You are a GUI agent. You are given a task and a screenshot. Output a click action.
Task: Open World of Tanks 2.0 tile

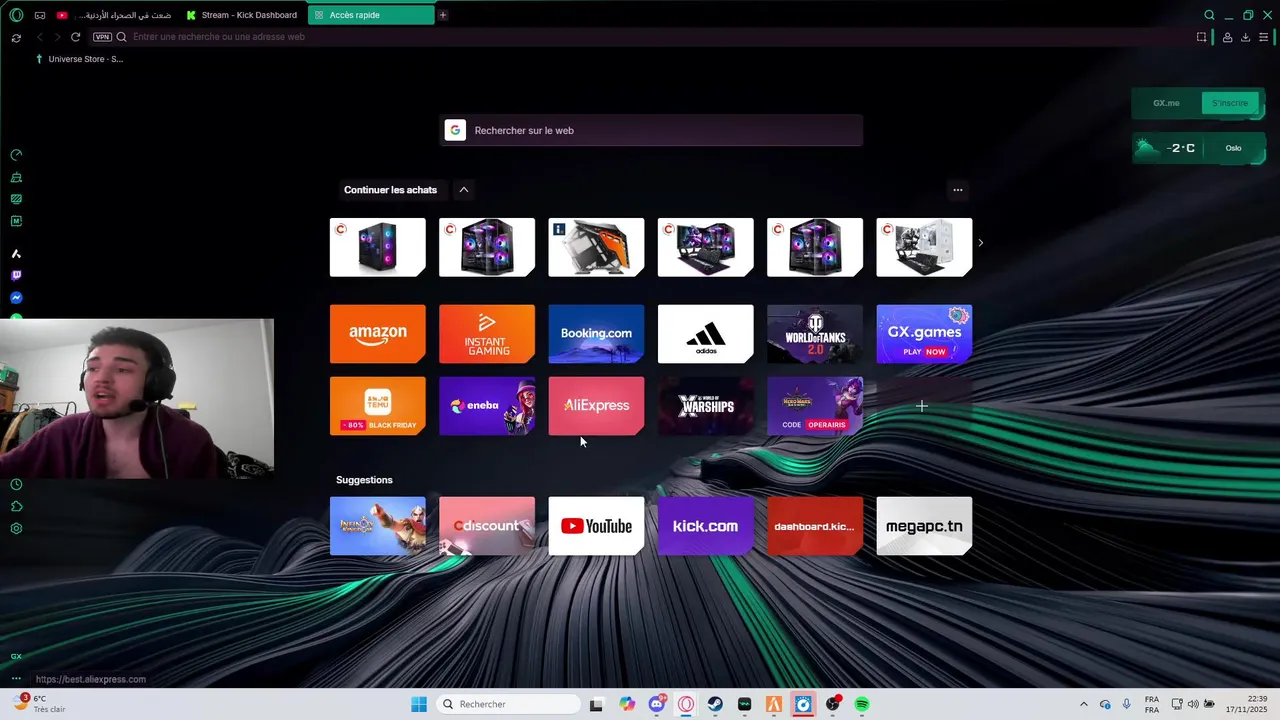tap(815, 334)
